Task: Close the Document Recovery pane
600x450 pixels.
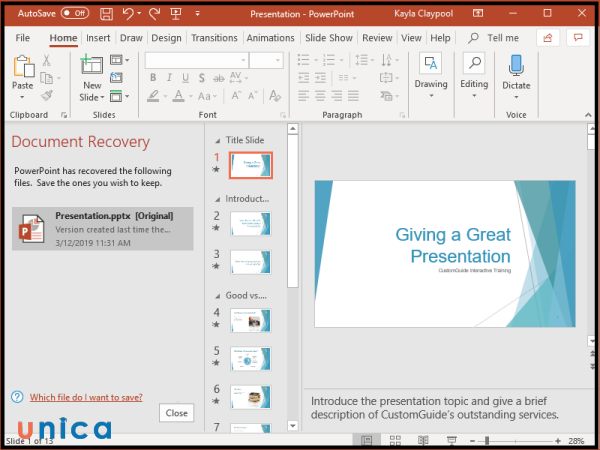Action: click(x=176, y=412)
